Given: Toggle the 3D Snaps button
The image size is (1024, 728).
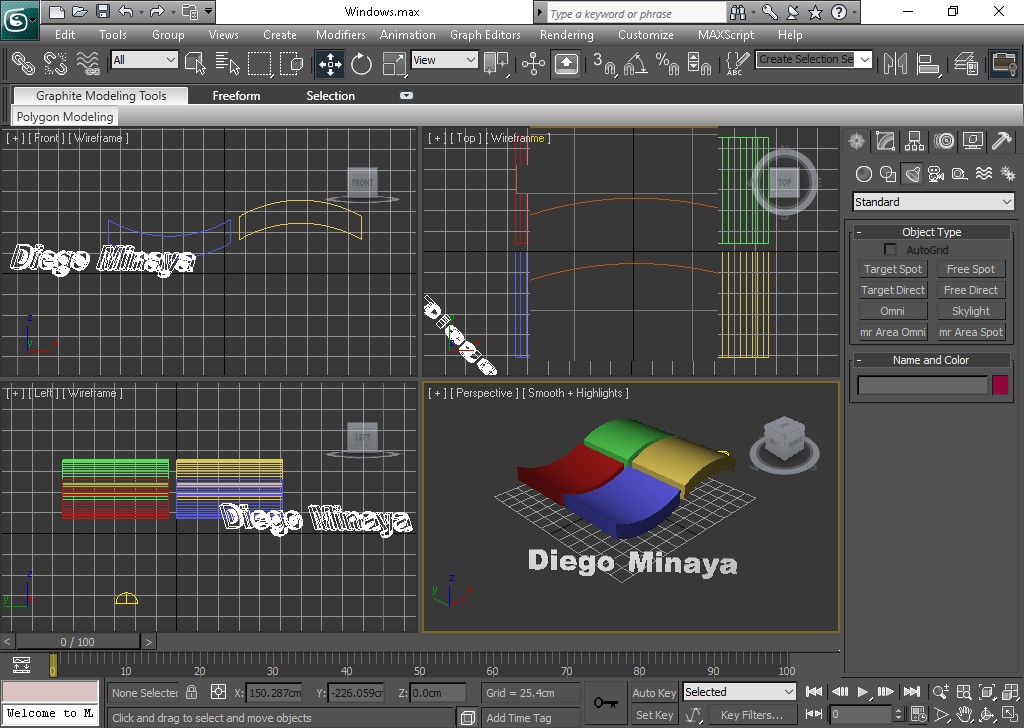Looking at the screenshot, I should (x=604, y=63).
